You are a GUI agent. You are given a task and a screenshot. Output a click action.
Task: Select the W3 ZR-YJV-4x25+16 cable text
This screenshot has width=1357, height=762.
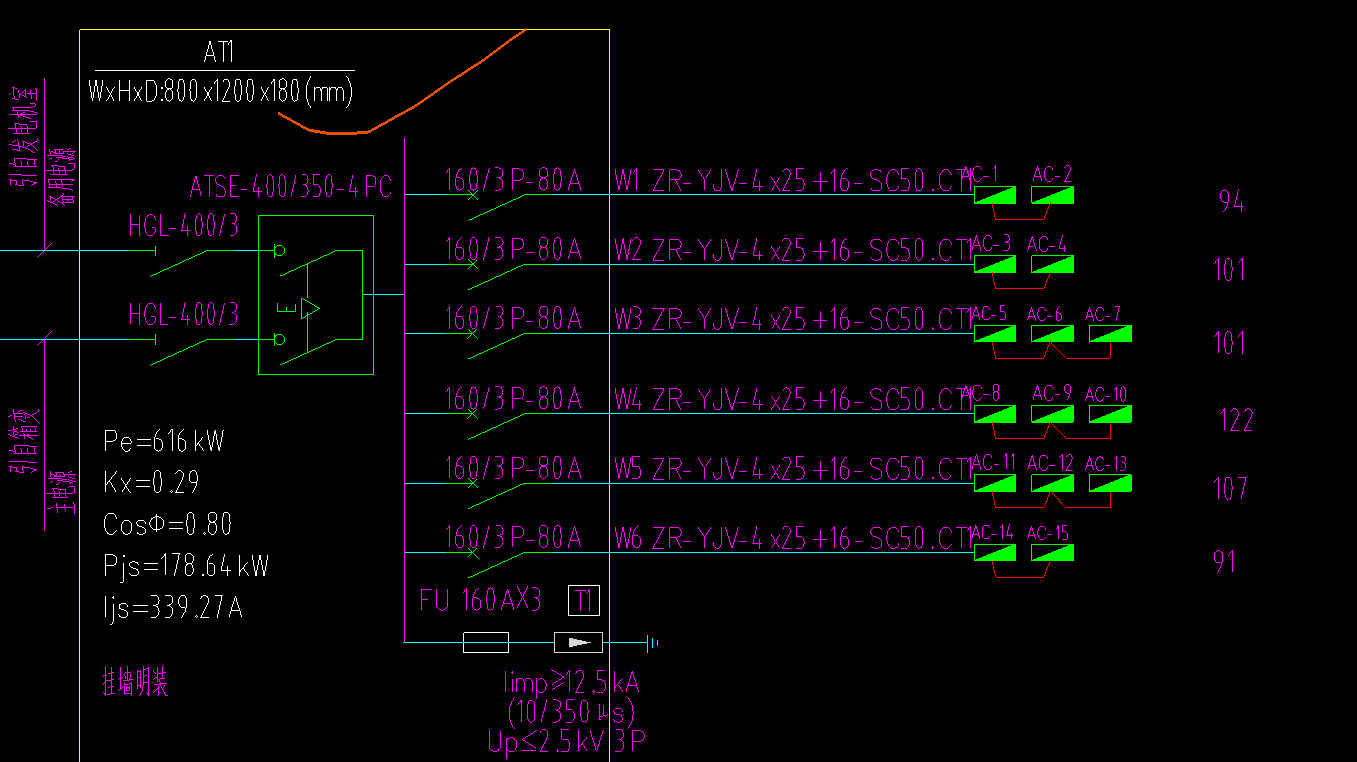click(x=793, y=319)
